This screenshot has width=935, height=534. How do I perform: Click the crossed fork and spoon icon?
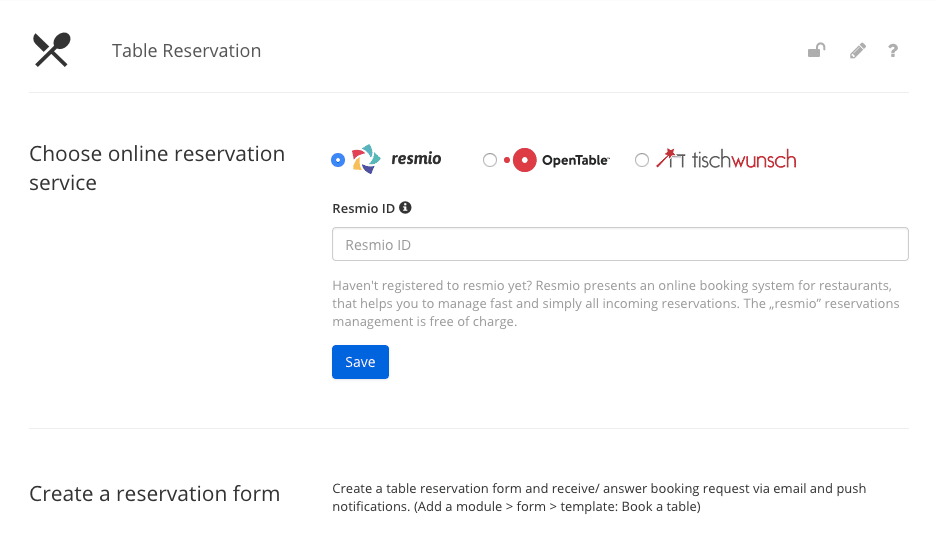click(x=52, y=49)
